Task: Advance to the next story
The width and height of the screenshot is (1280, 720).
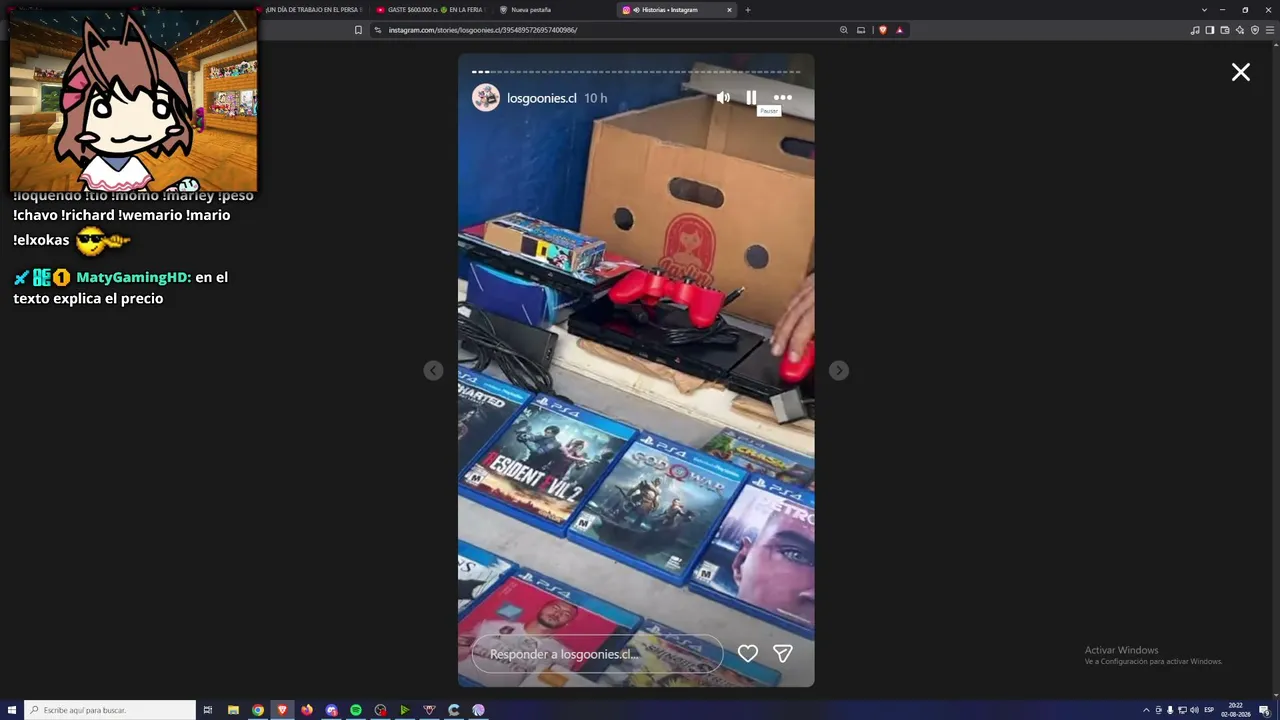Action: pos(839,371)
